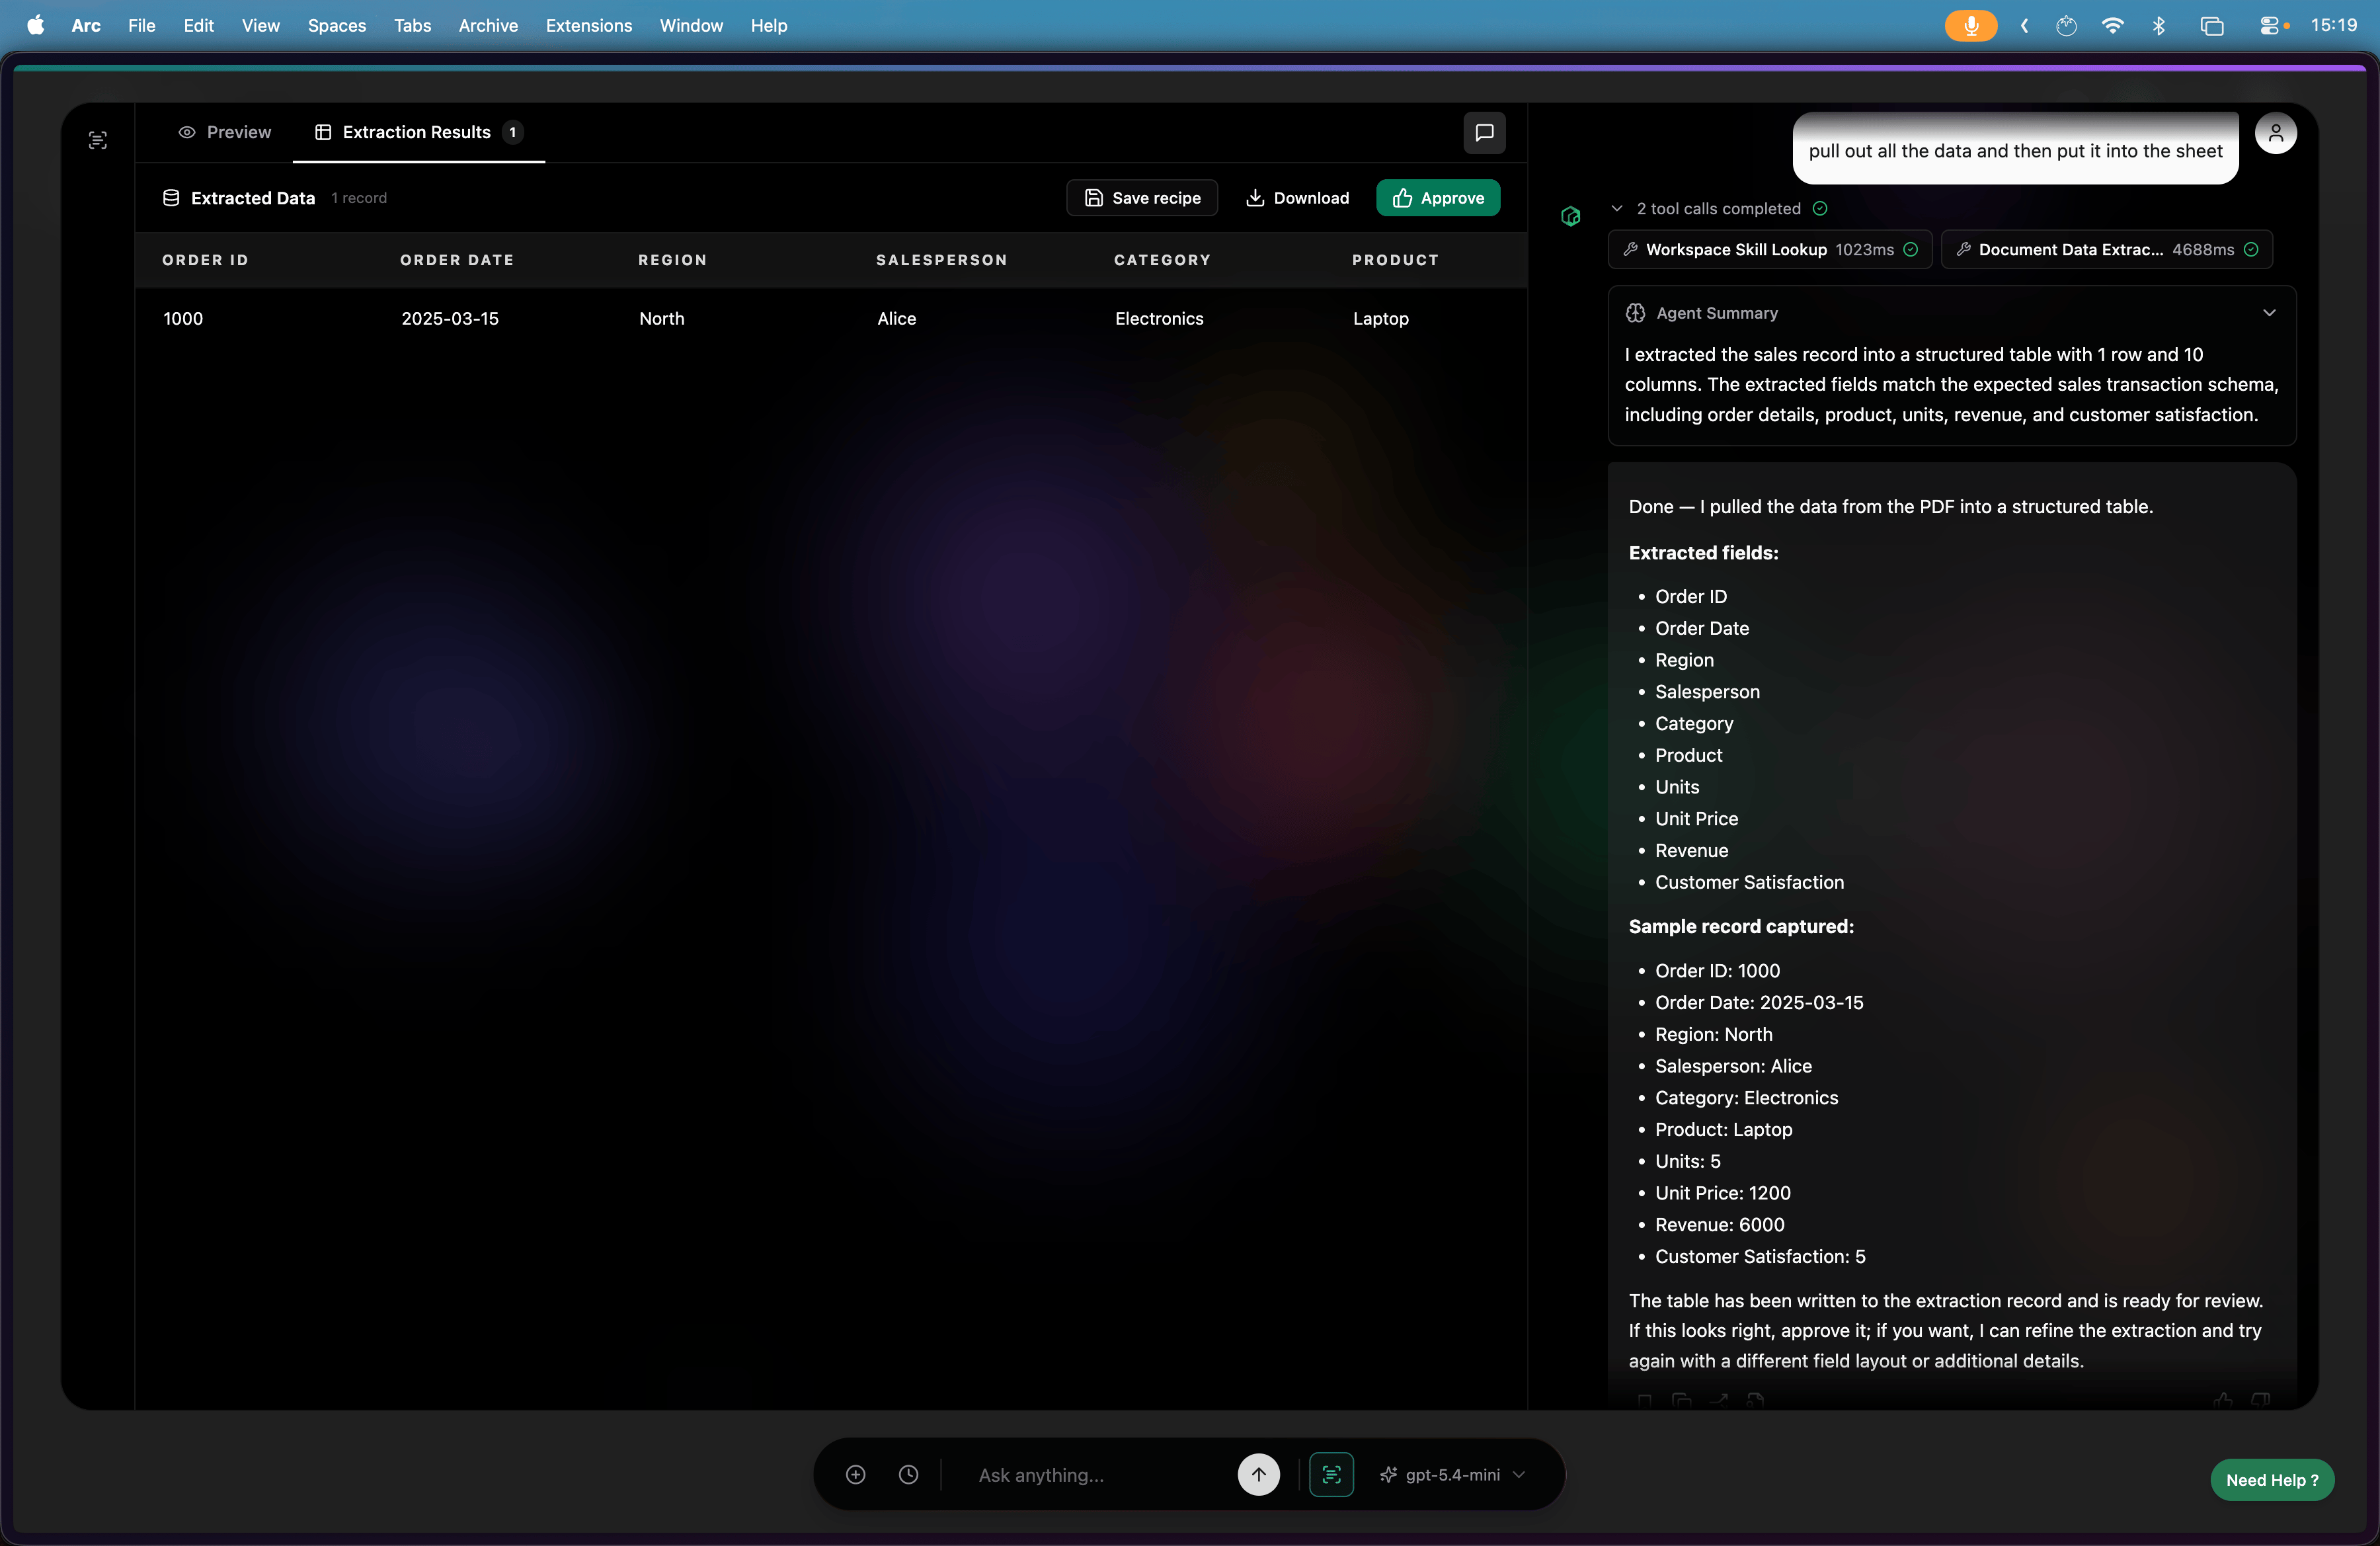Send the message with the arrow button
Screen dimensions: 2380x1546
pyautogui.click(x=1258, y=1474)
